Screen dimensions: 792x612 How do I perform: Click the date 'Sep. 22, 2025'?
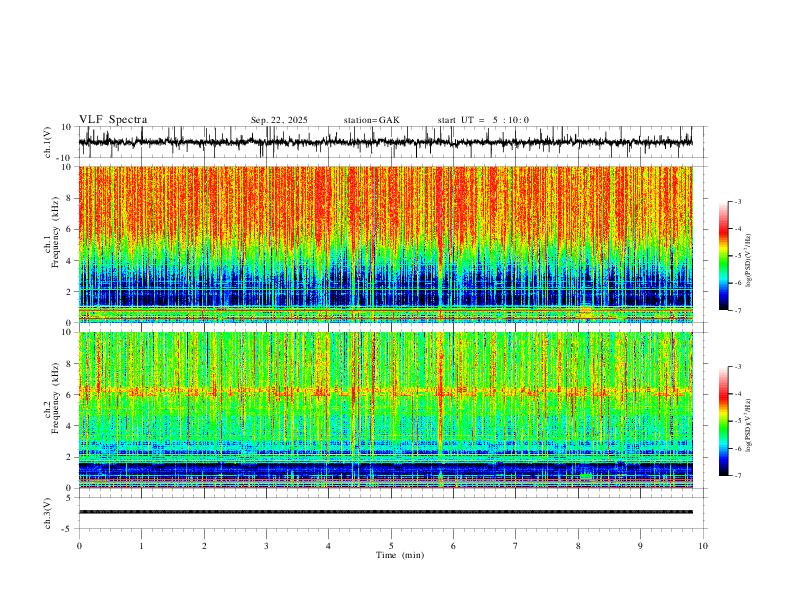click(279, 120)
